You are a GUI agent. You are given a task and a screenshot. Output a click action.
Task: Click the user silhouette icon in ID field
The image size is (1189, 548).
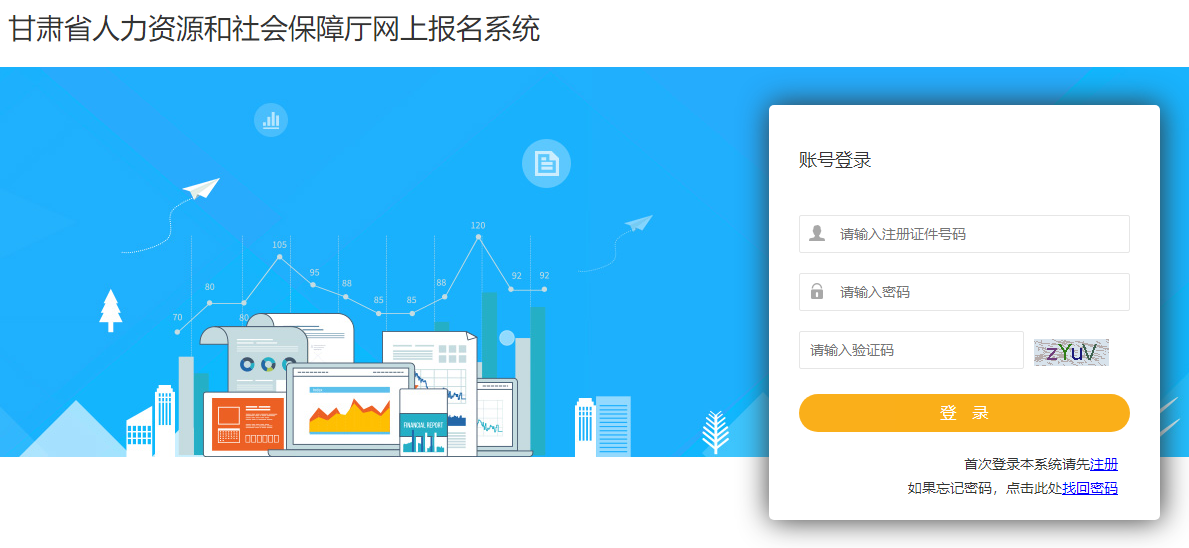click(x=817, y=233)
